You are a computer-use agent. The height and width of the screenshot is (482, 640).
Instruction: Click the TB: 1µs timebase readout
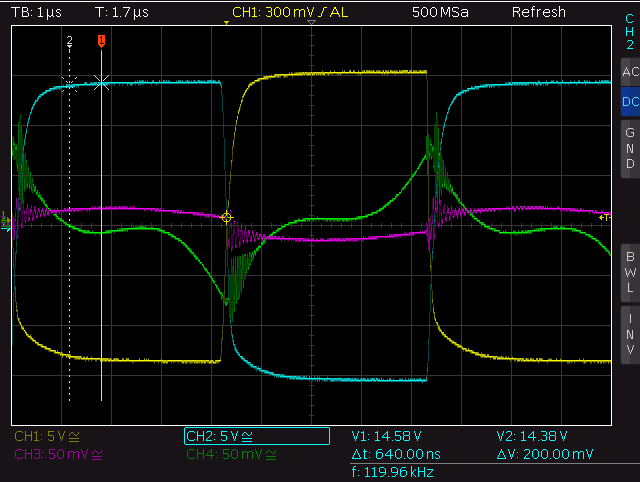[x=36, y=13]
